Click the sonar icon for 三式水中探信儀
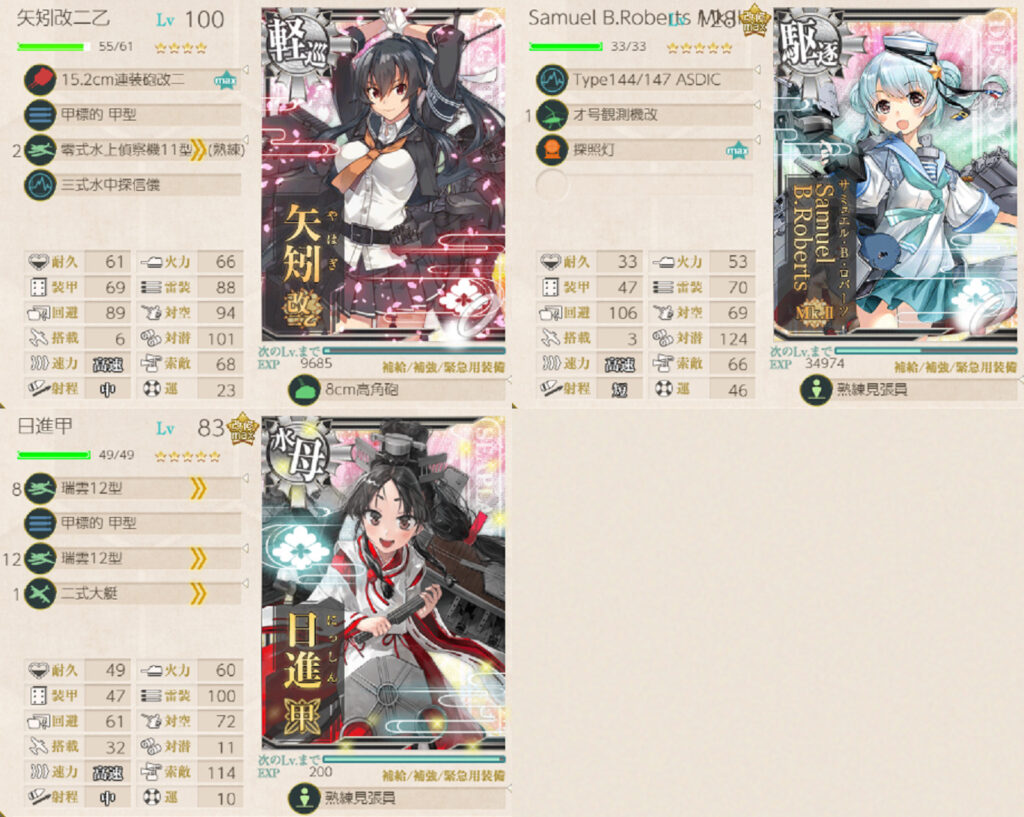Screen dimensions: 1024x817 40,185
